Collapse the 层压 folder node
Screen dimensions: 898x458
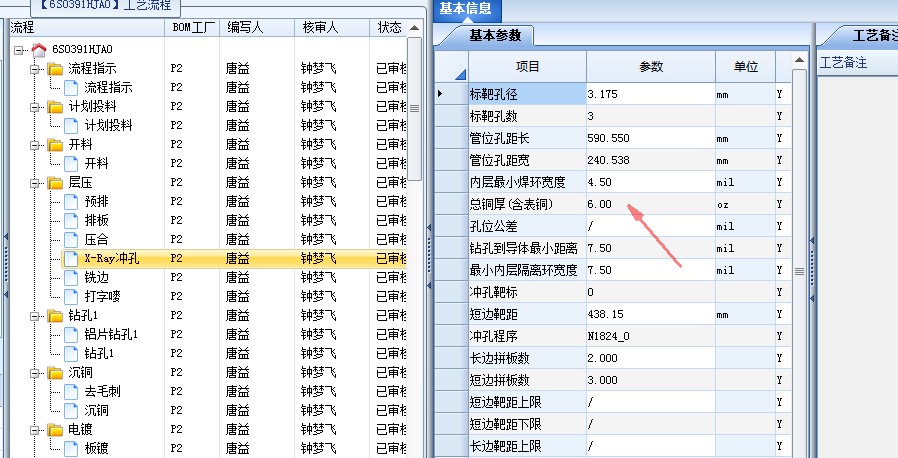[x=35, y=183]
